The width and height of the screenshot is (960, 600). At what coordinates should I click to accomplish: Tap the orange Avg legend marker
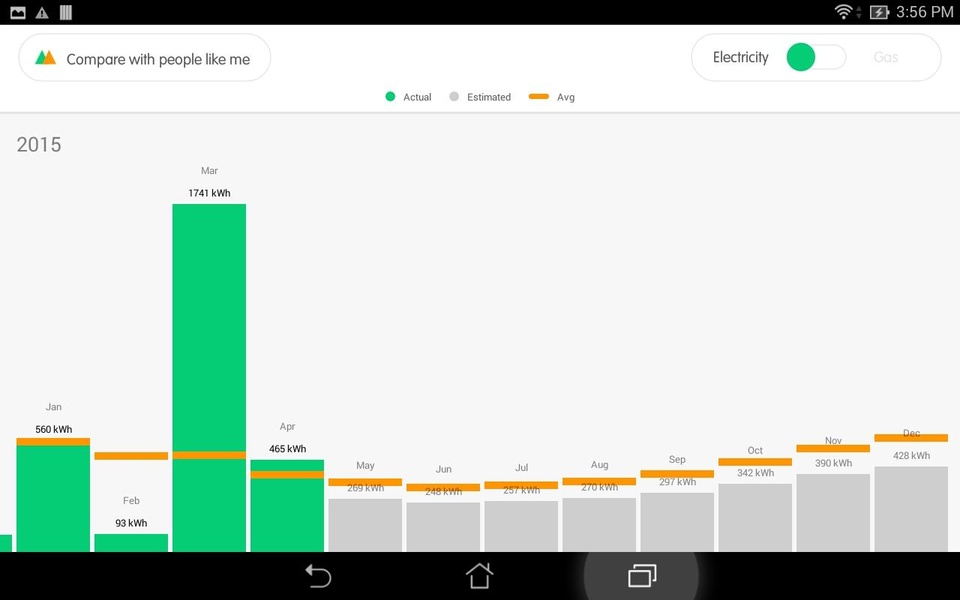(539, 96)
